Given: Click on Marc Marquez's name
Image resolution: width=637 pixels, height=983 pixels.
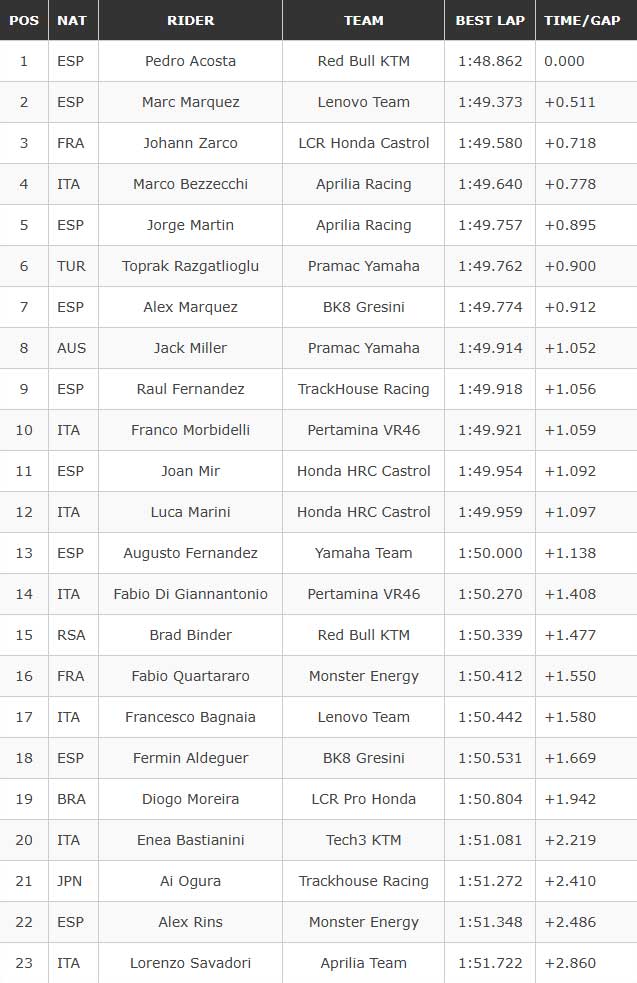Looking at the screenshot, I should [x=190, y=102].
